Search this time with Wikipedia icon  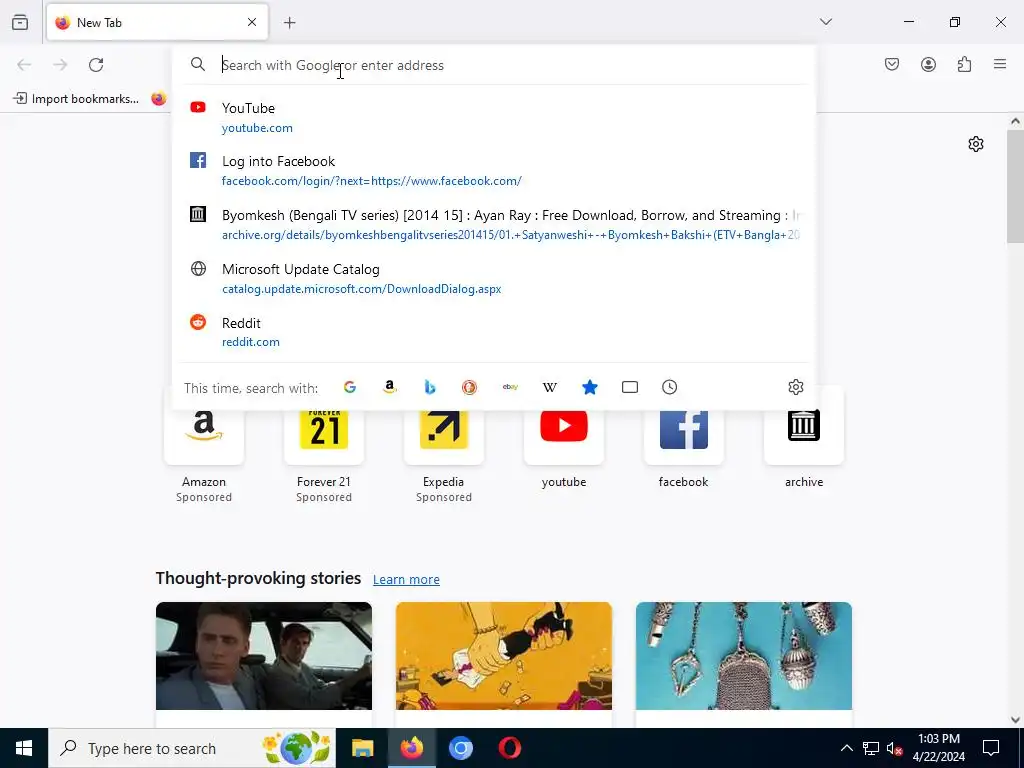pos(550,387)
